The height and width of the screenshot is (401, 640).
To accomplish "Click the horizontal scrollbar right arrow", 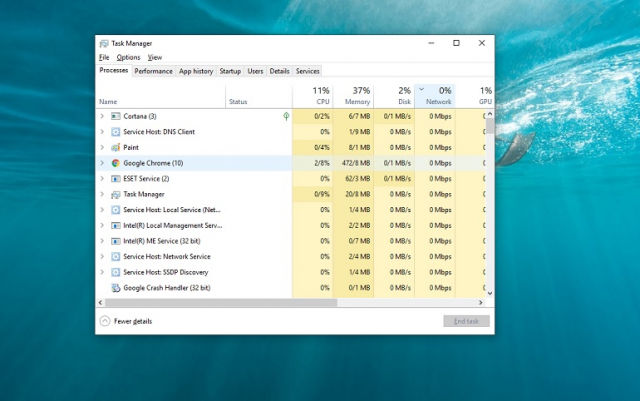I will point(480,303).
